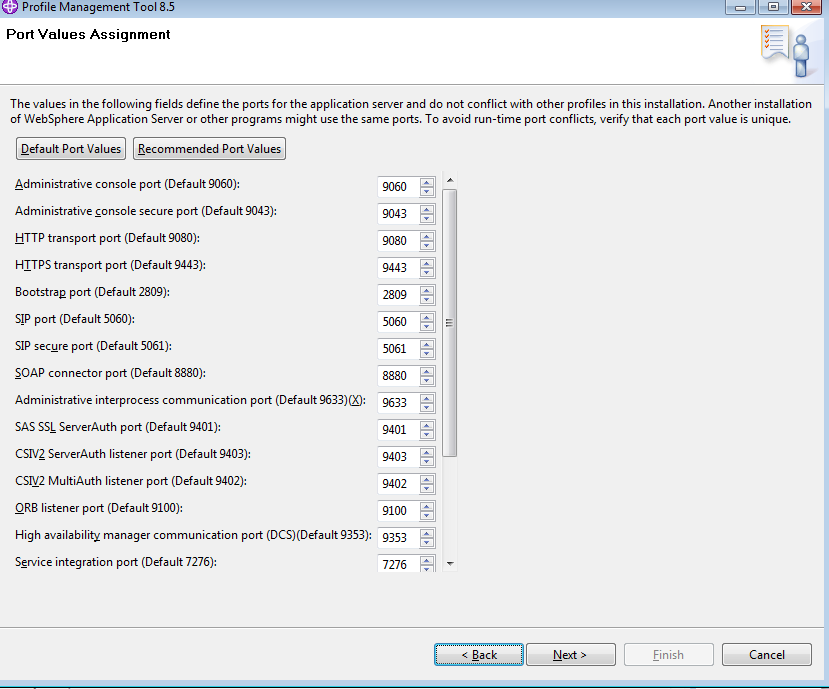The width and height of the screenshot is (829, 689).
Task: Decrease Administrative interprocess communication port 9633
Action: click(x=427, y=407)
